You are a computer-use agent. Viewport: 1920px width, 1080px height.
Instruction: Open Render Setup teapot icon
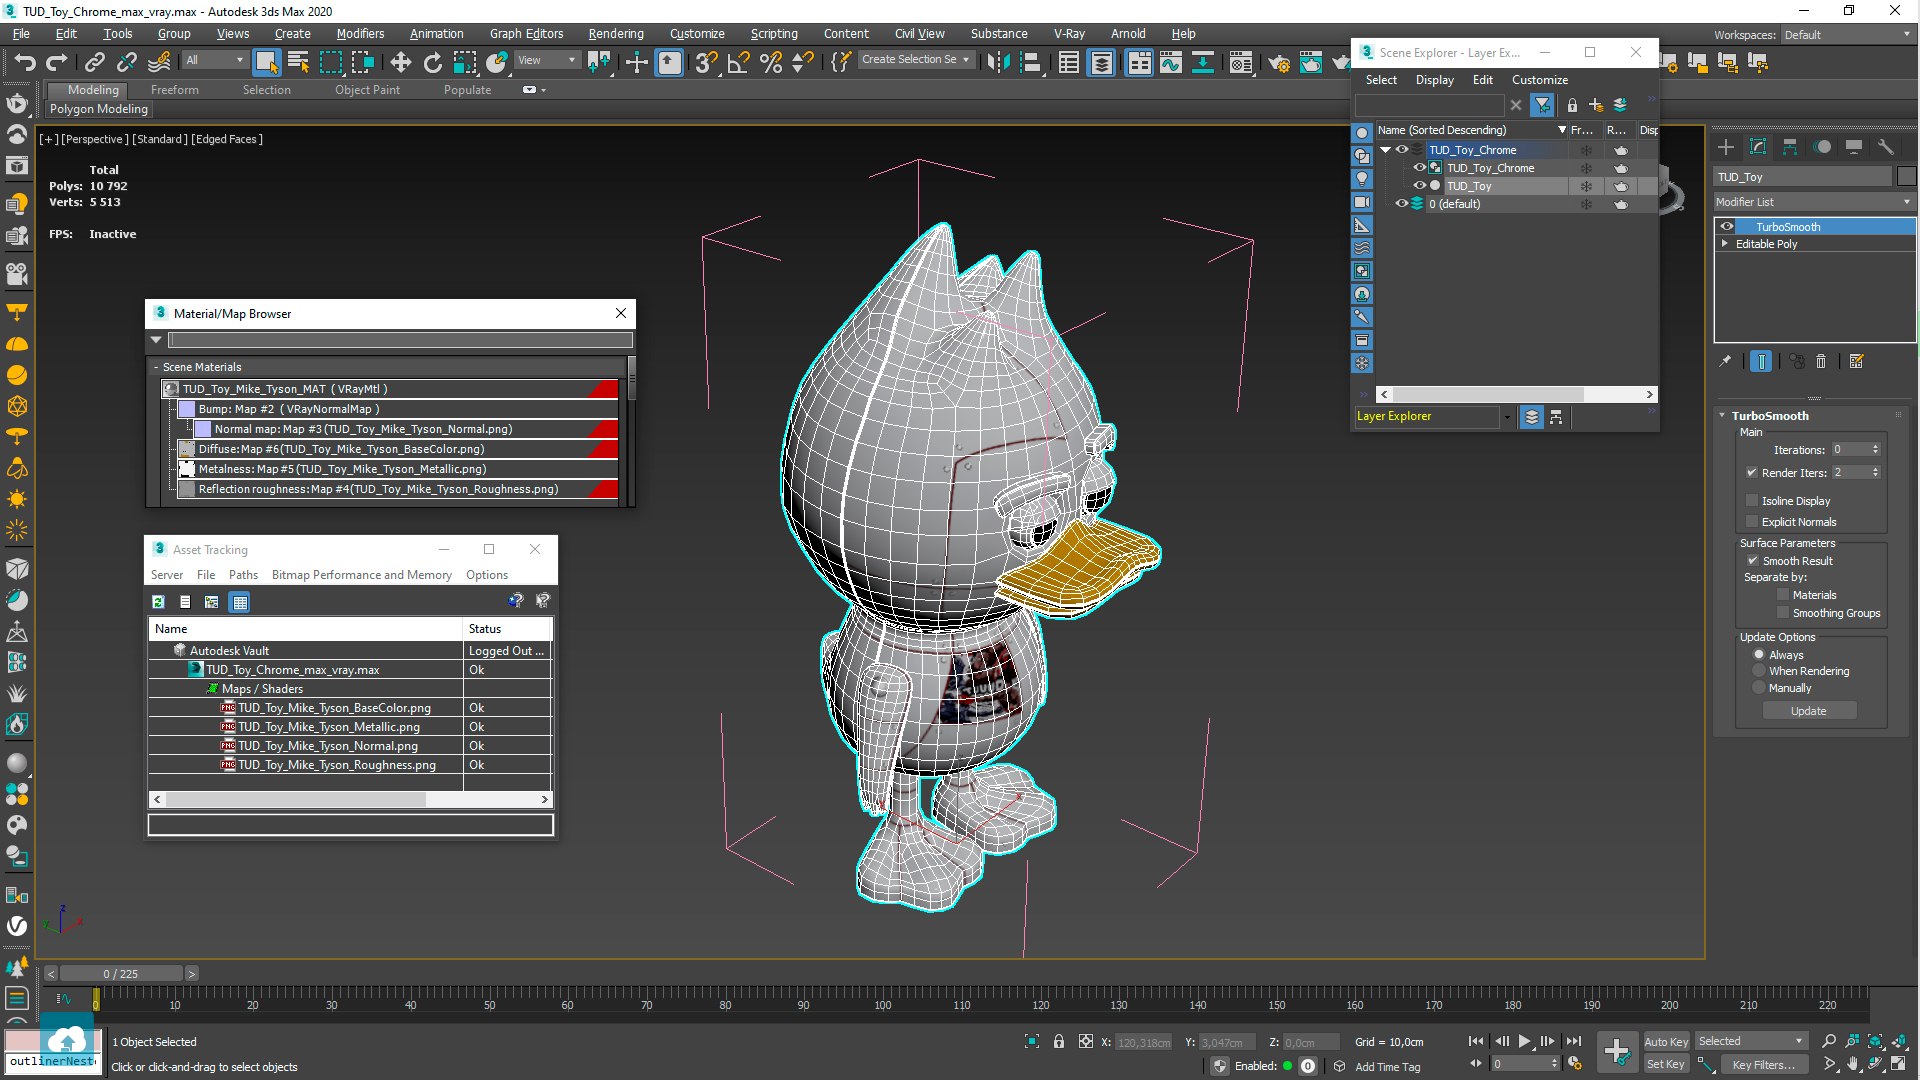(1279, 63)
